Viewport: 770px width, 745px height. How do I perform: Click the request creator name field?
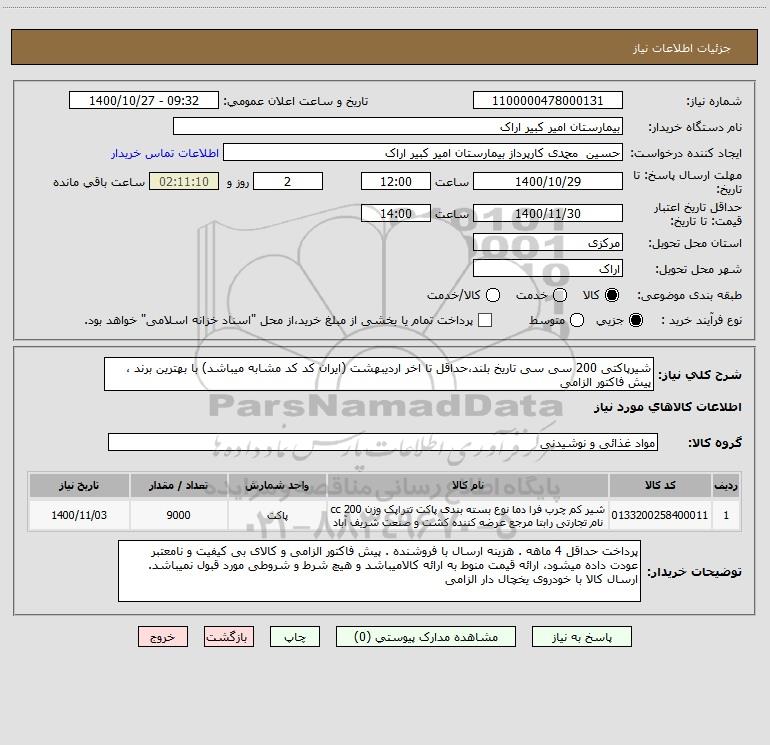pos(423,153)
